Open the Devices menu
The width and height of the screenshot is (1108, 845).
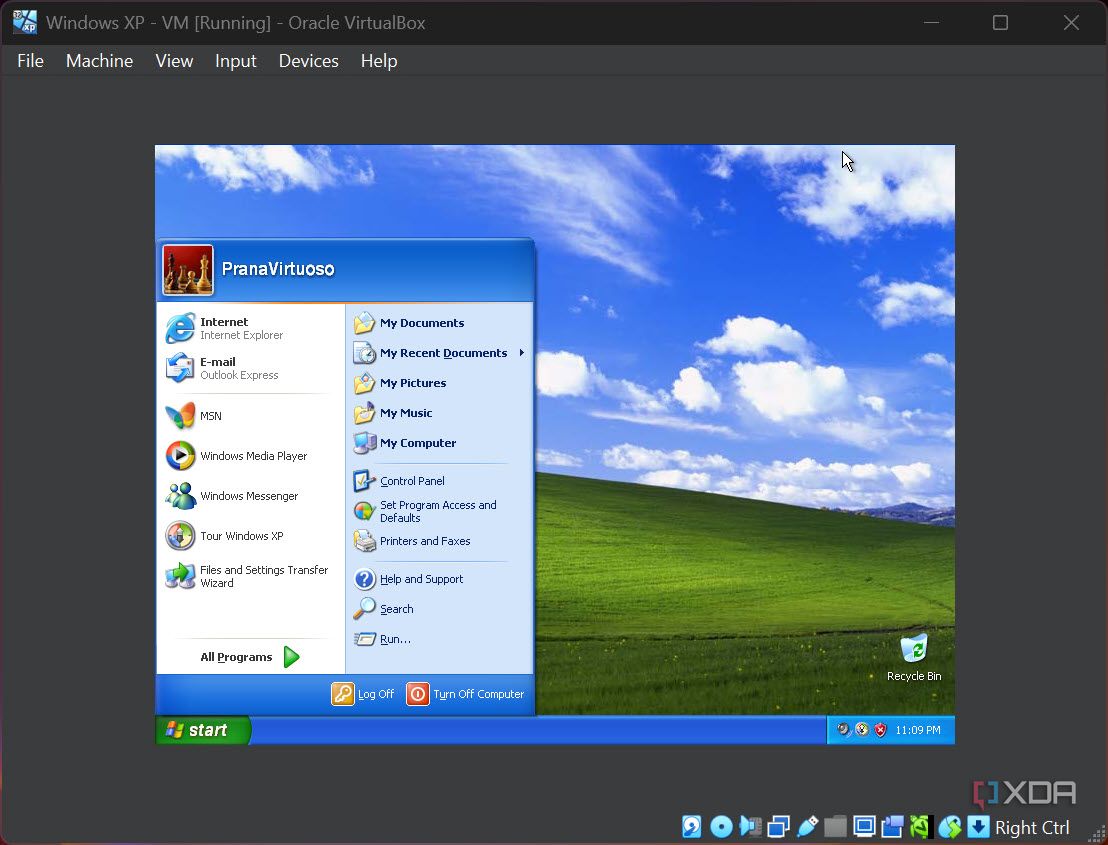tap(308, 61)
